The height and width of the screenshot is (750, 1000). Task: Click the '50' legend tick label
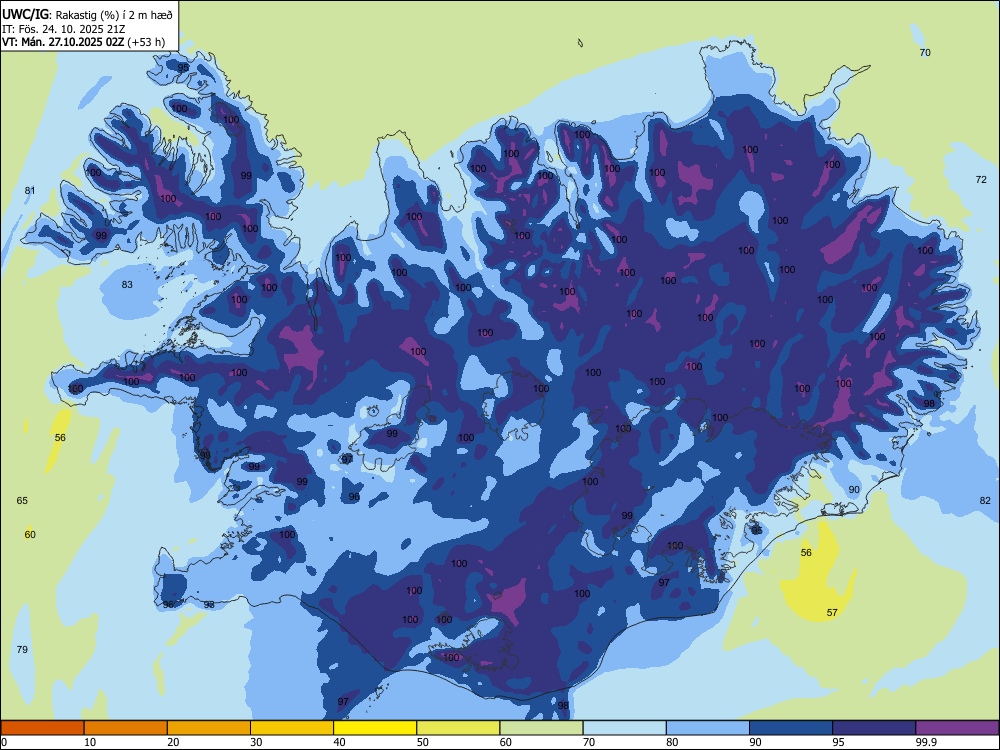click(423, 742)
